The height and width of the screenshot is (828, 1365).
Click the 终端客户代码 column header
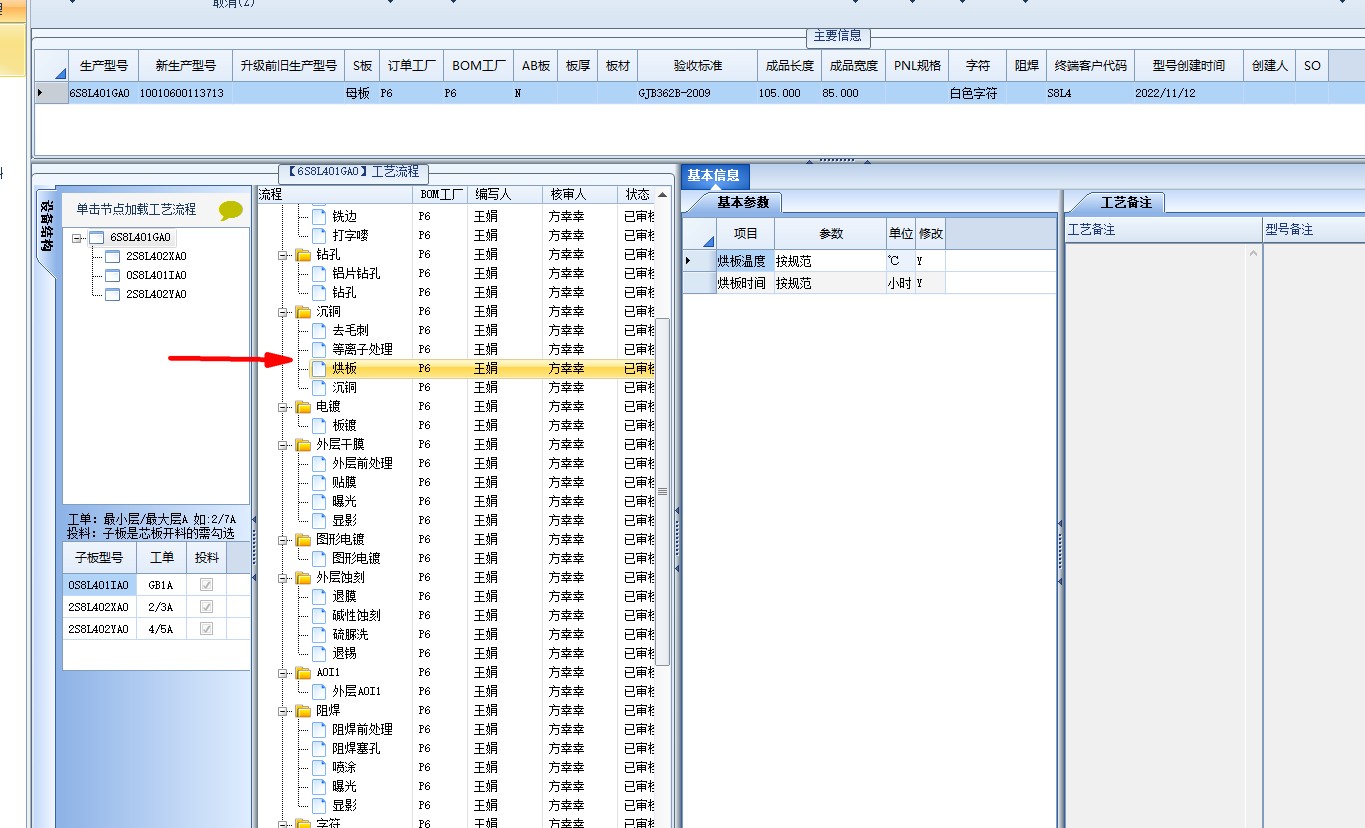click(1090, 65)
